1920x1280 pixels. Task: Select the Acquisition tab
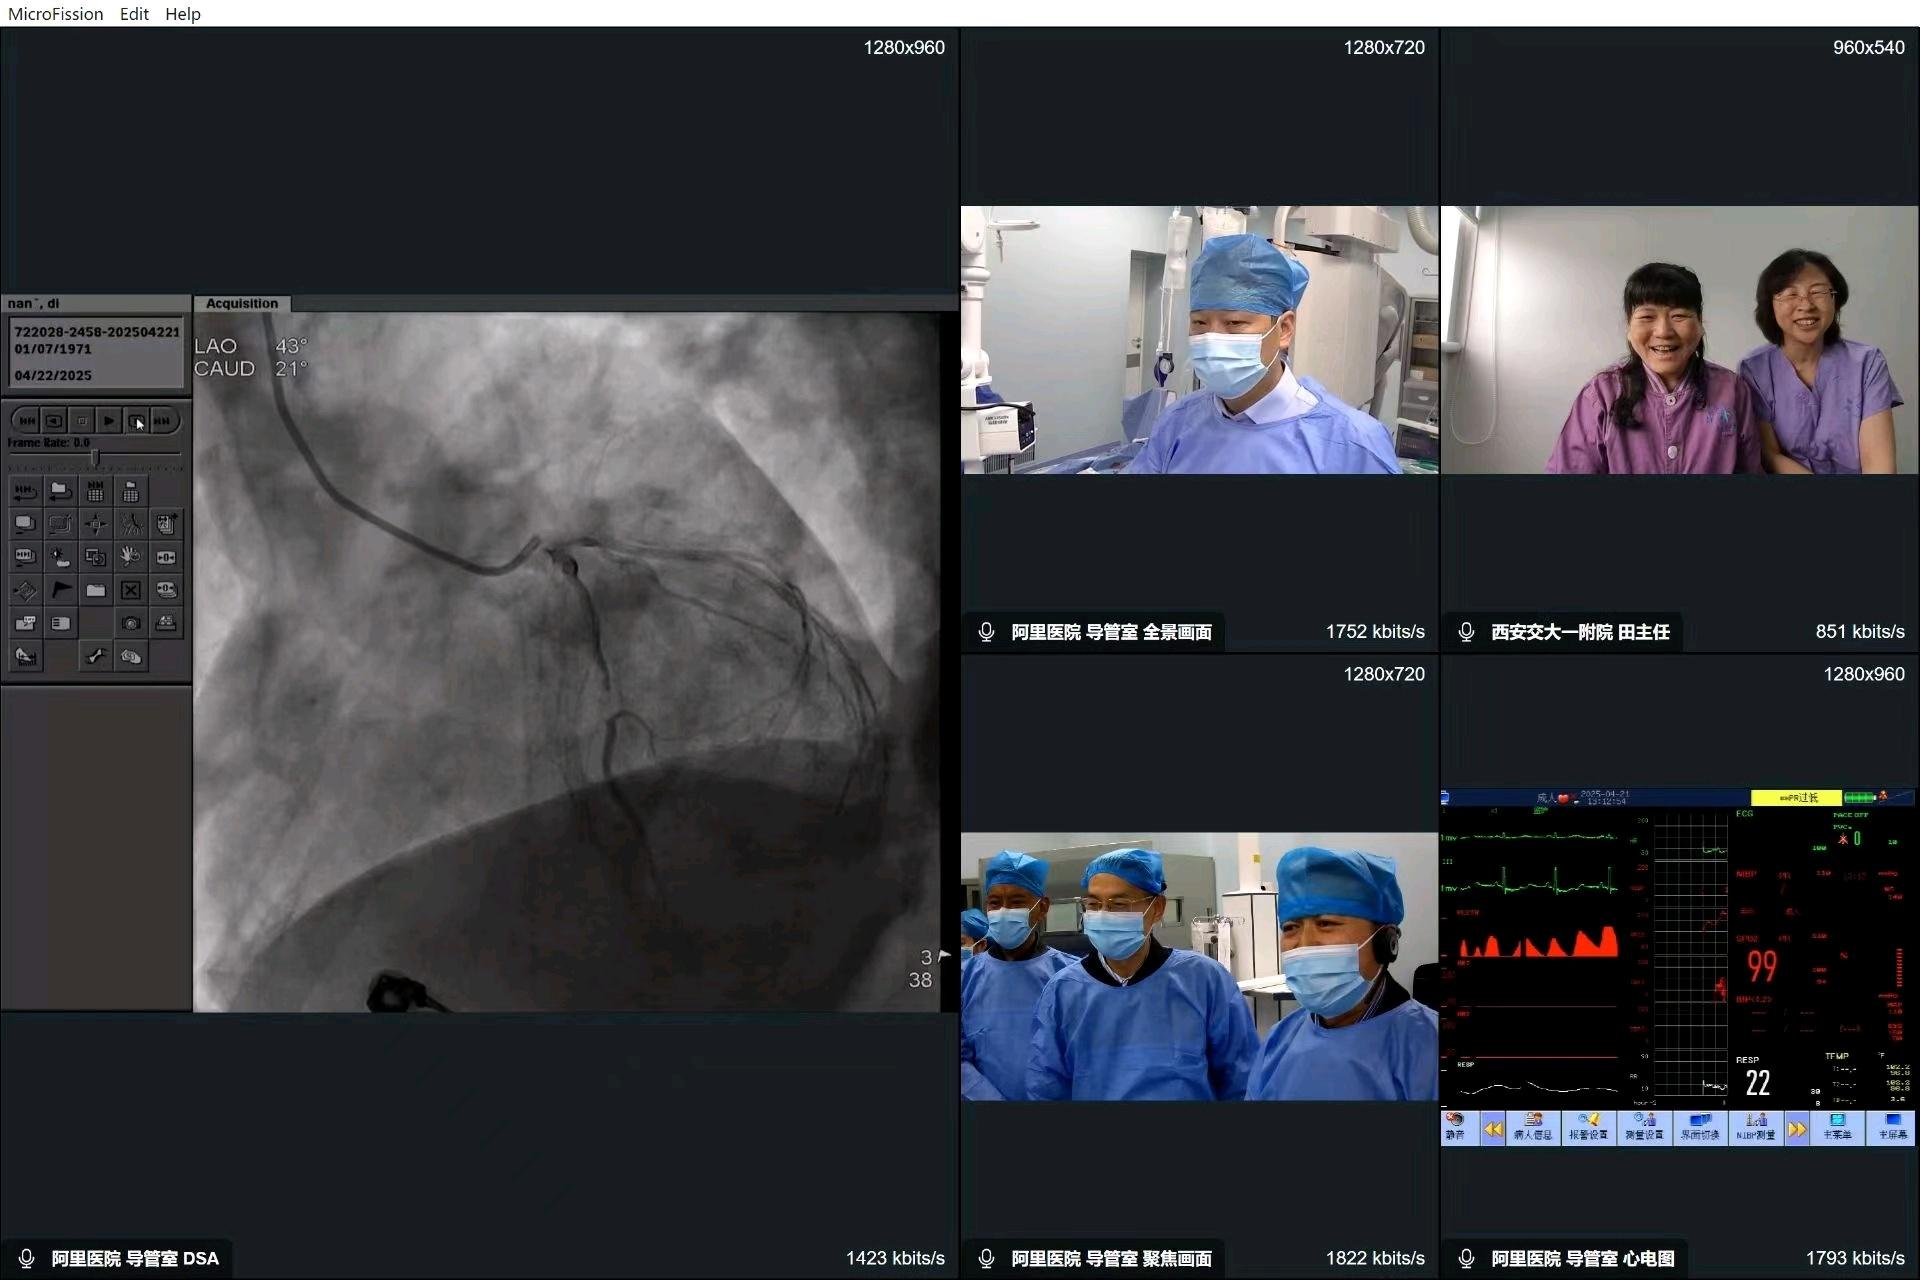coord(242,303)
